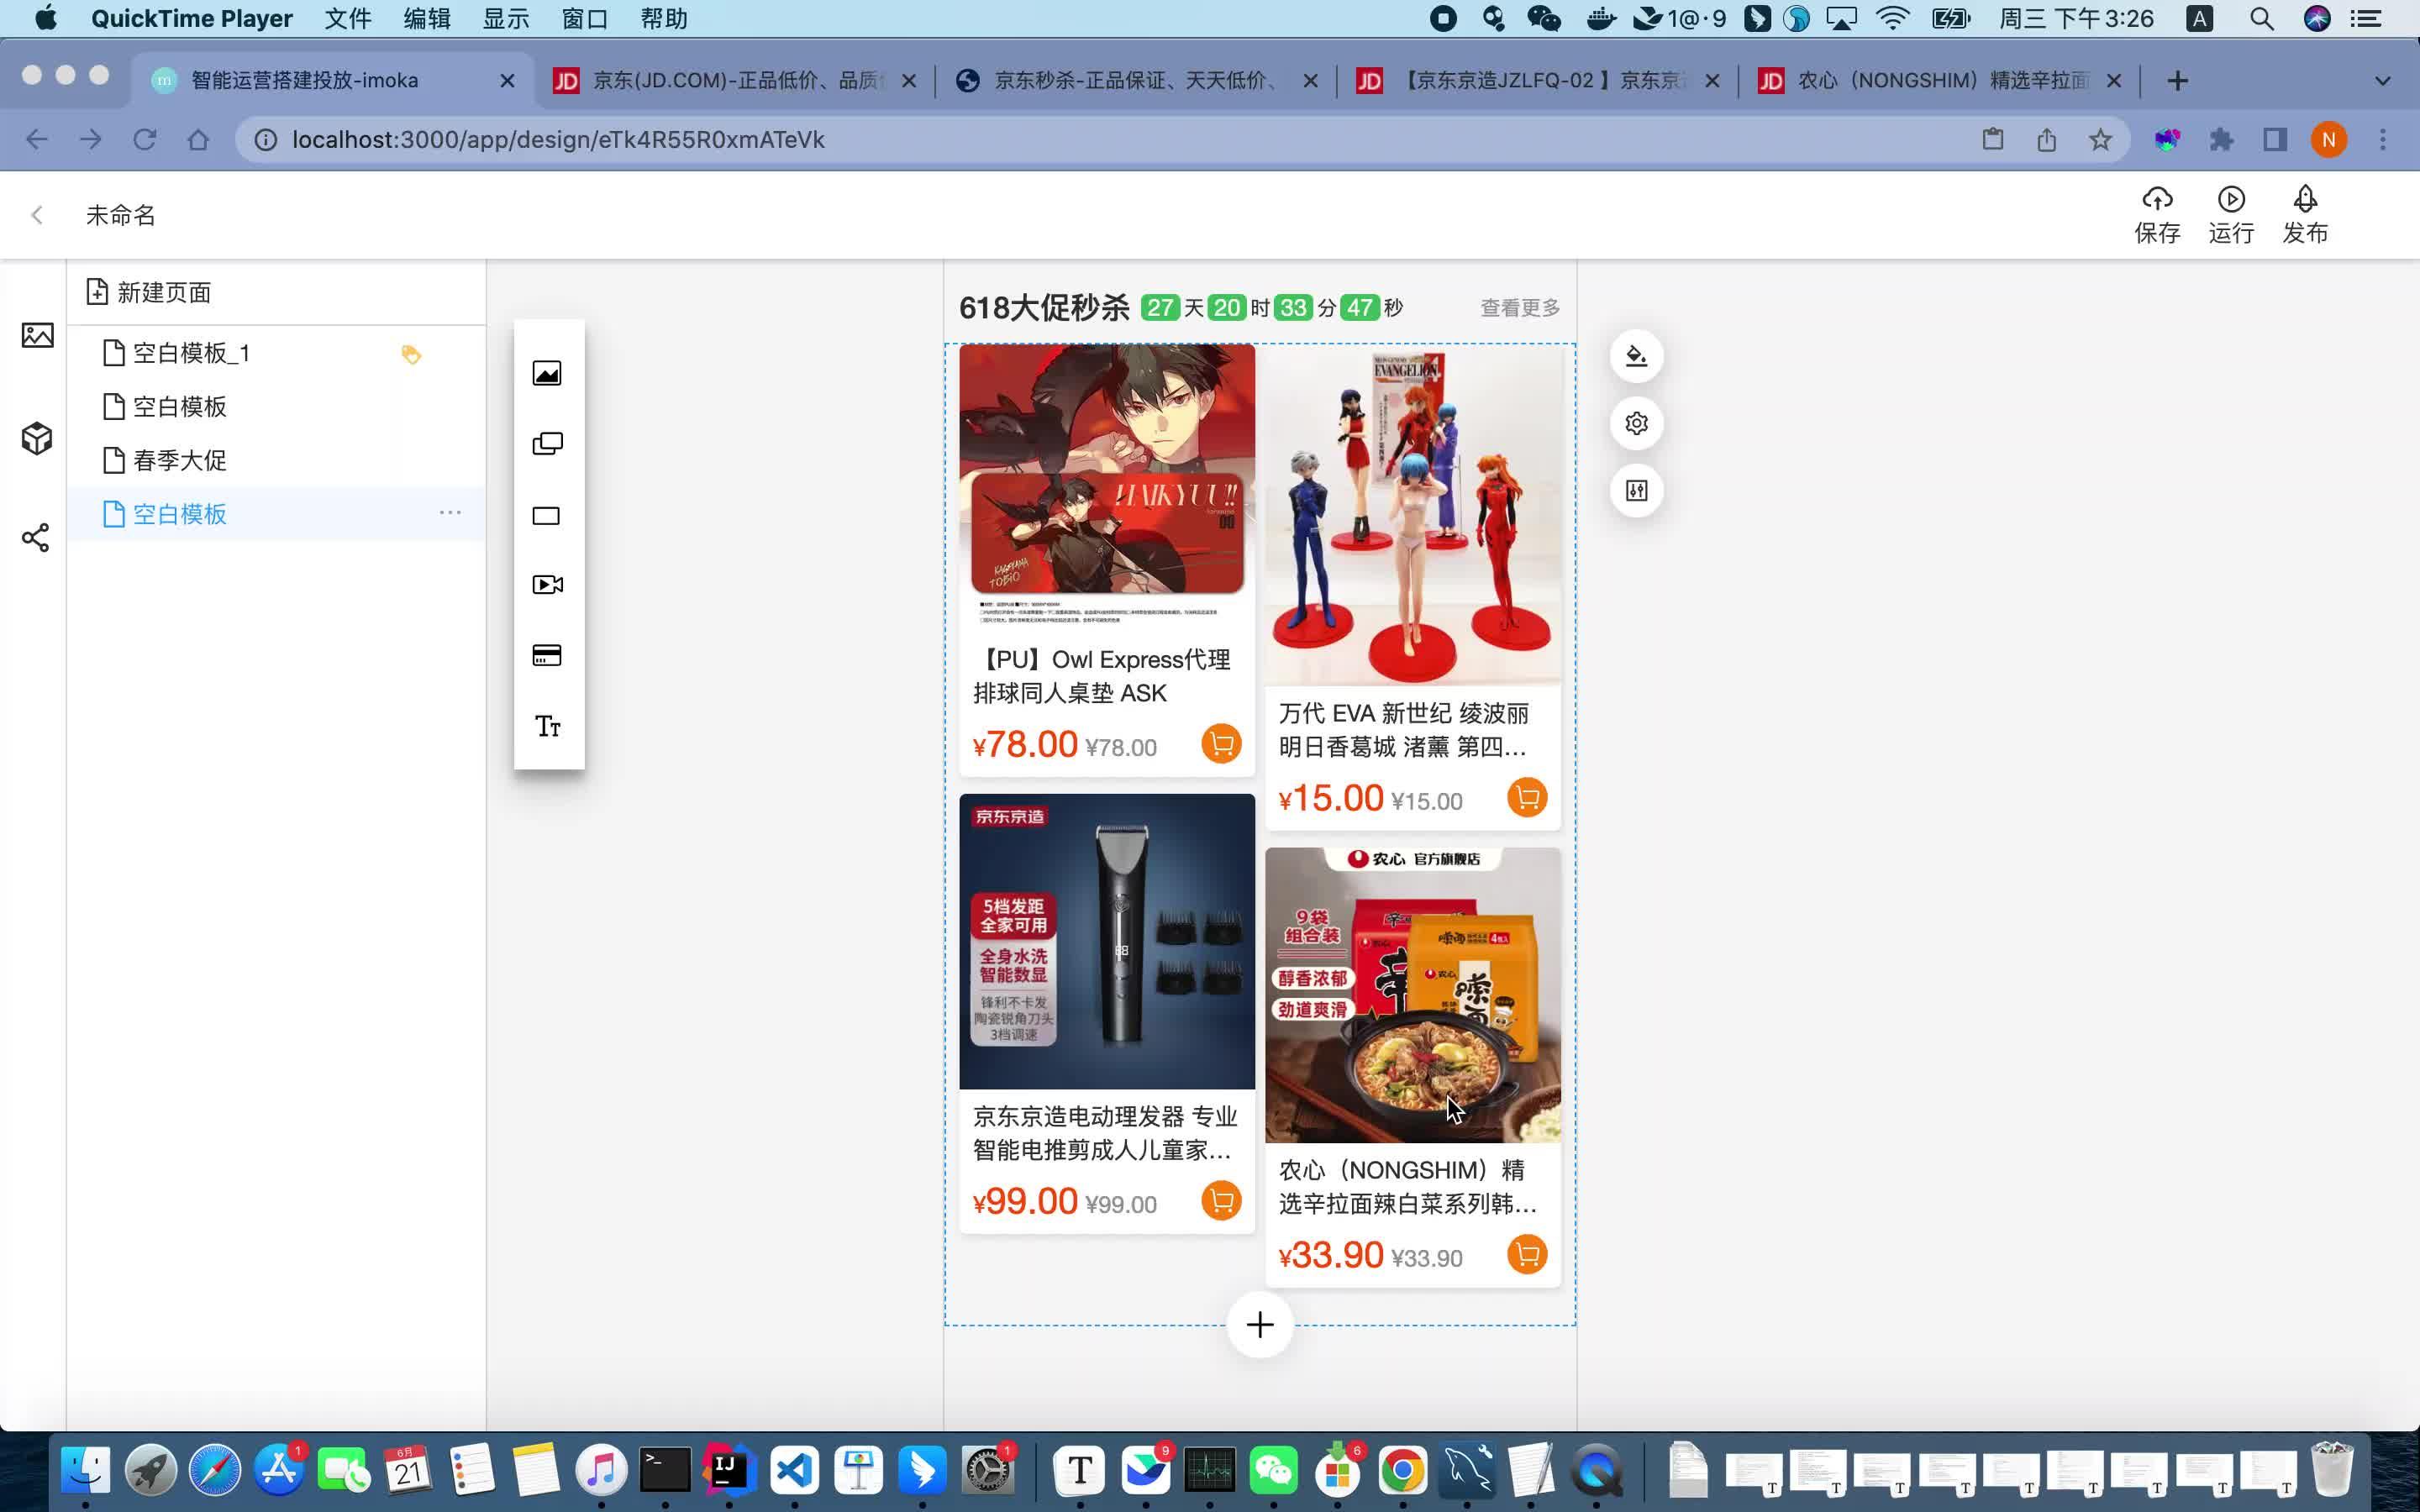2420x1512 pixels.
Task: Select the carousel/gallery component icon
Action: 547,444
